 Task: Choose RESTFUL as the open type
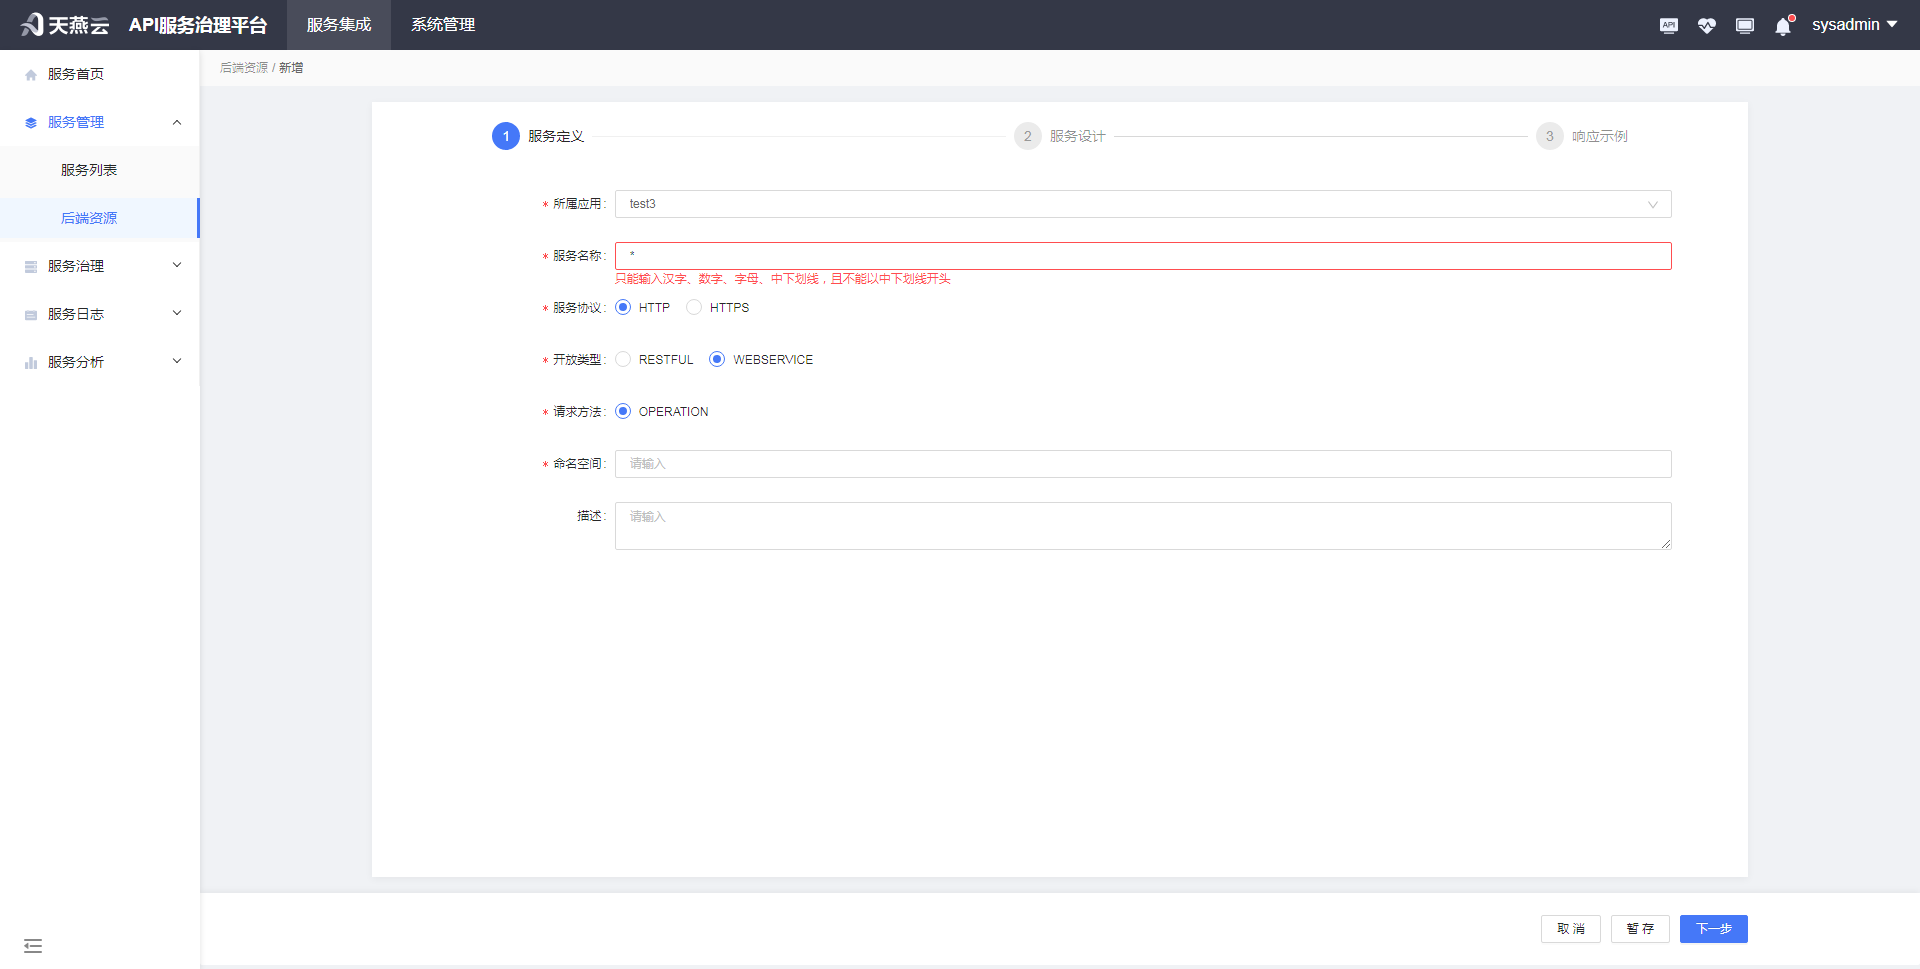click(x=623, y=359)
